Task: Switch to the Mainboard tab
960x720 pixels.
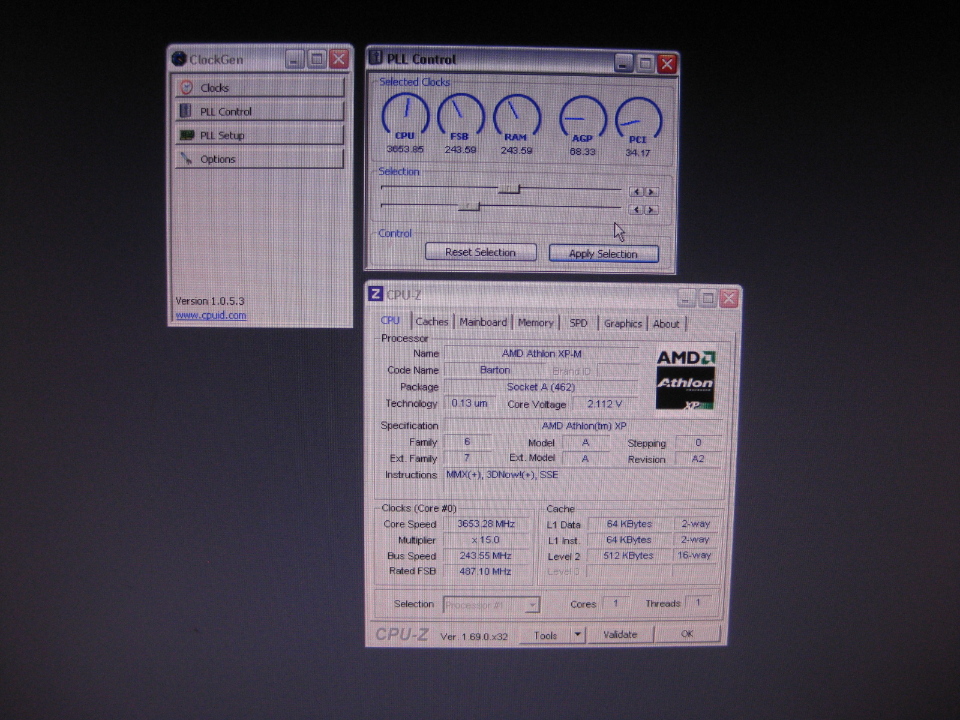Action: point(483,322)
